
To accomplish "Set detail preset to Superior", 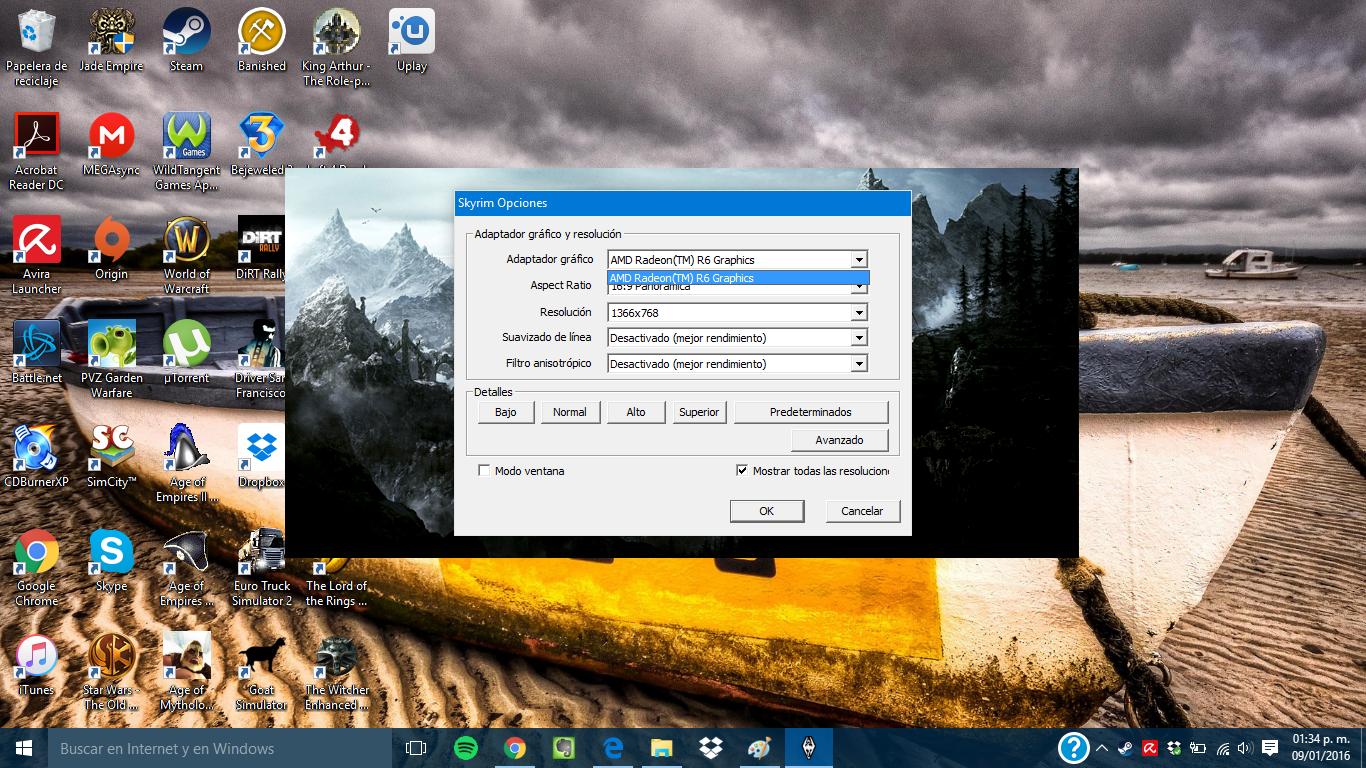I will [x=699, y=412].
